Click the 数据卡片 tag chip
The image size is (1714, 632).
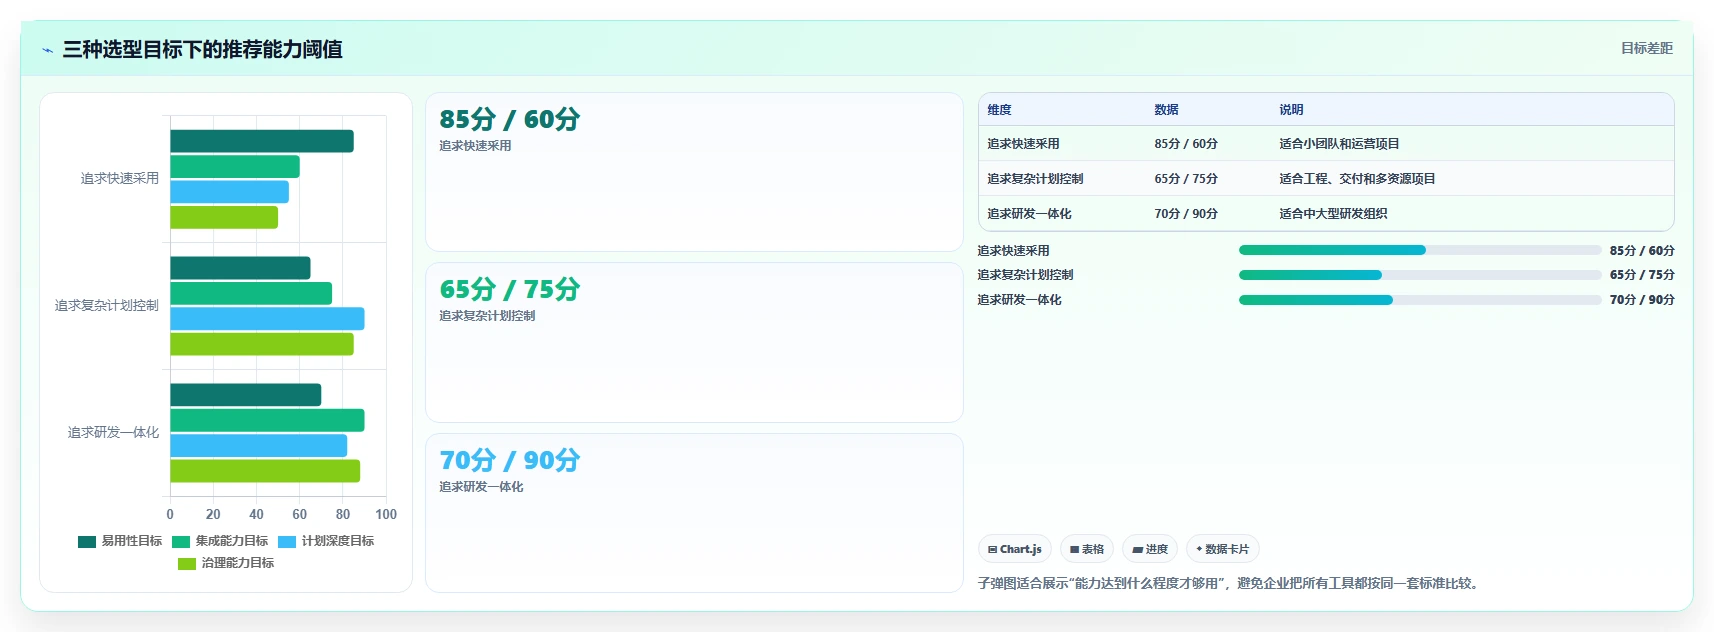(1222, 549)
